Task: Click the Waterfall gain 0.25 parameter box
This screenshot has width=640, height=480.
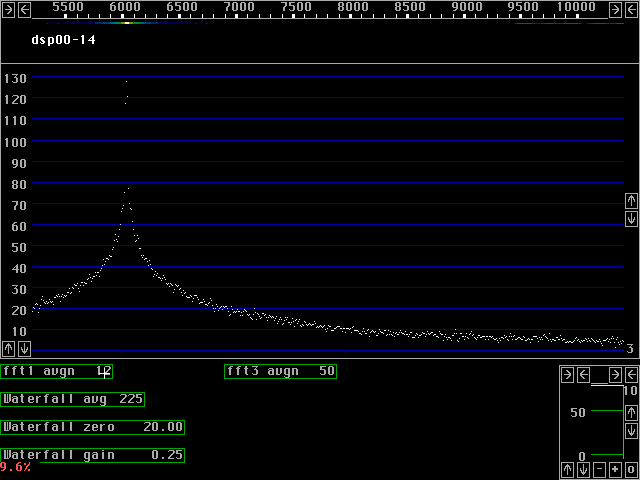Action: [92, 455]
